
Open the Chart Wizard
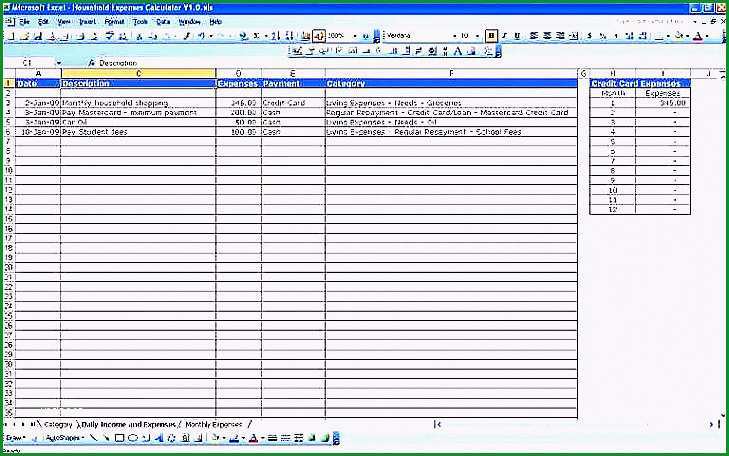tap(305, 36)
